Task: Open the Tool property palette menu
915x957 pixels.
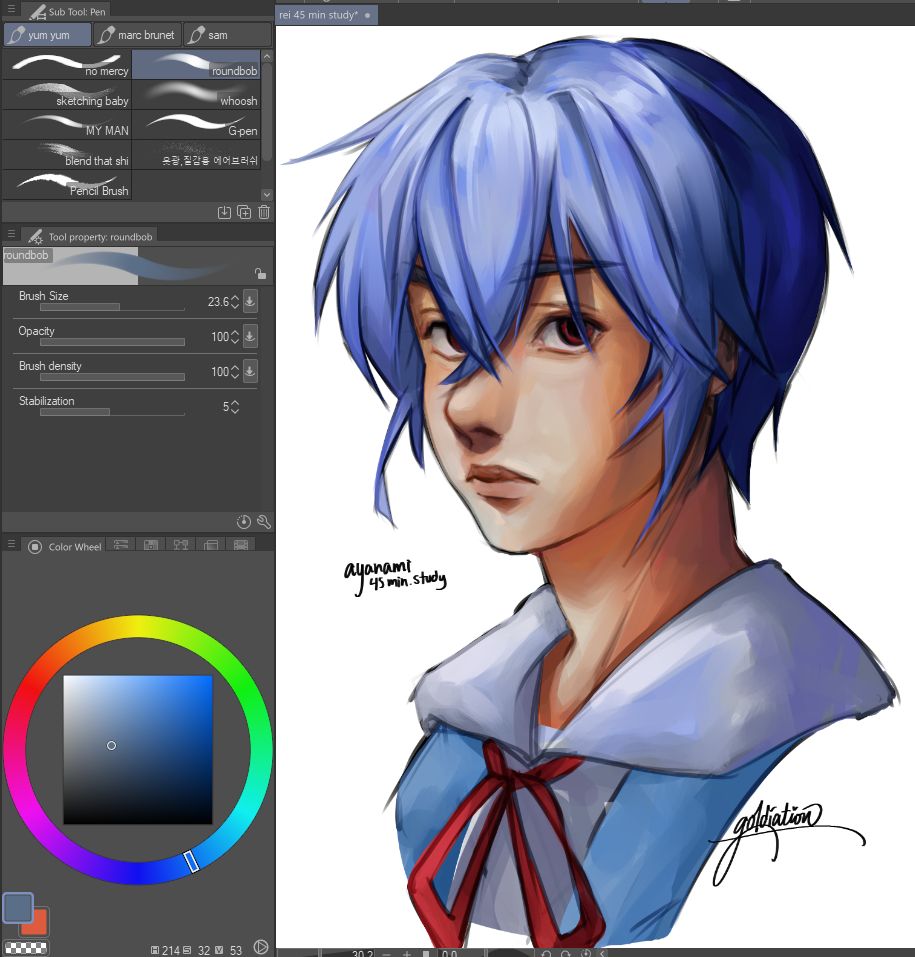Action: [x=11, y=234]
